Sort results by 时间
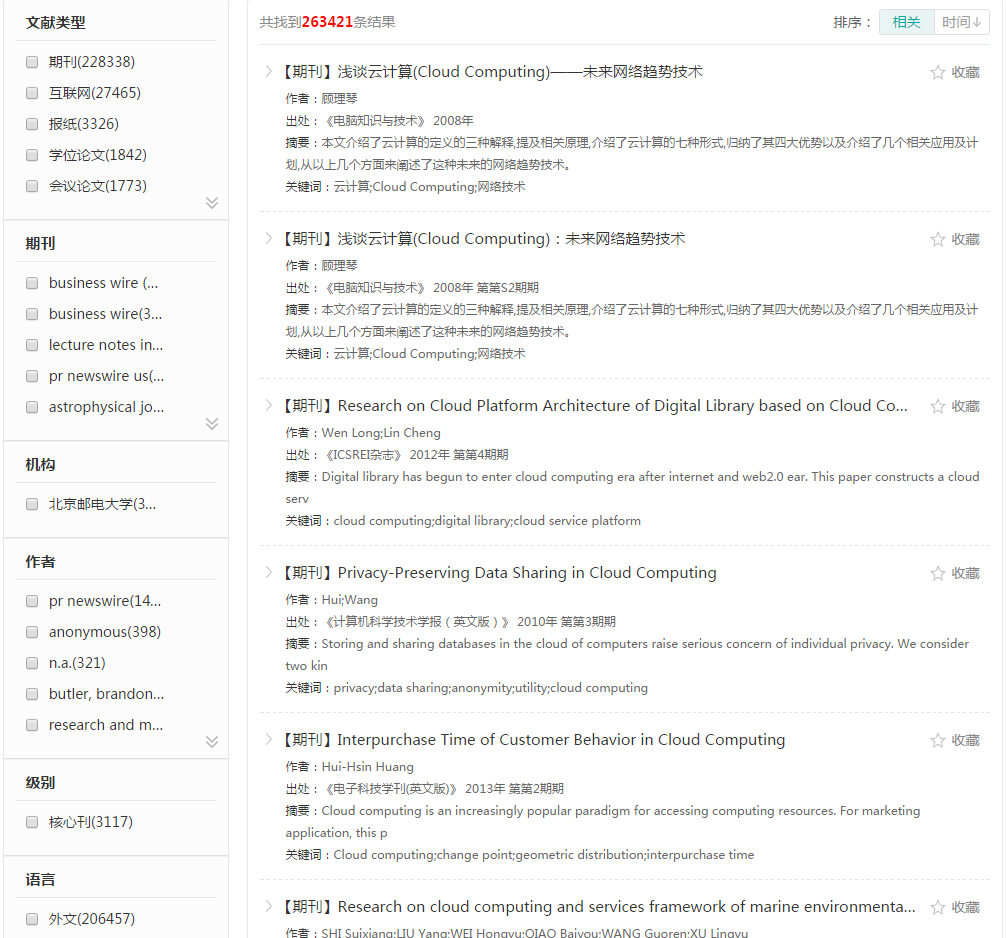 (x=961, y=22)
